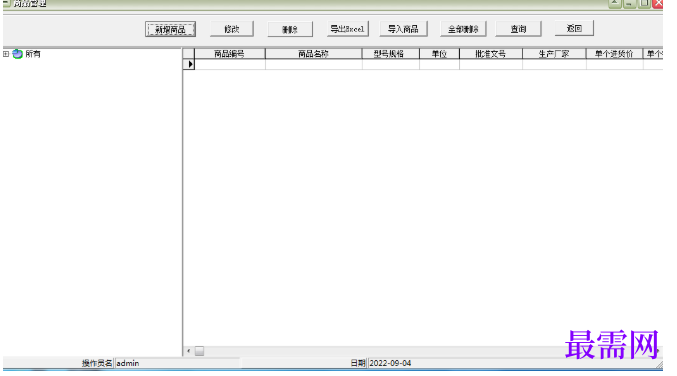
Task: Click the 删除 button
Action: point(290,29)
